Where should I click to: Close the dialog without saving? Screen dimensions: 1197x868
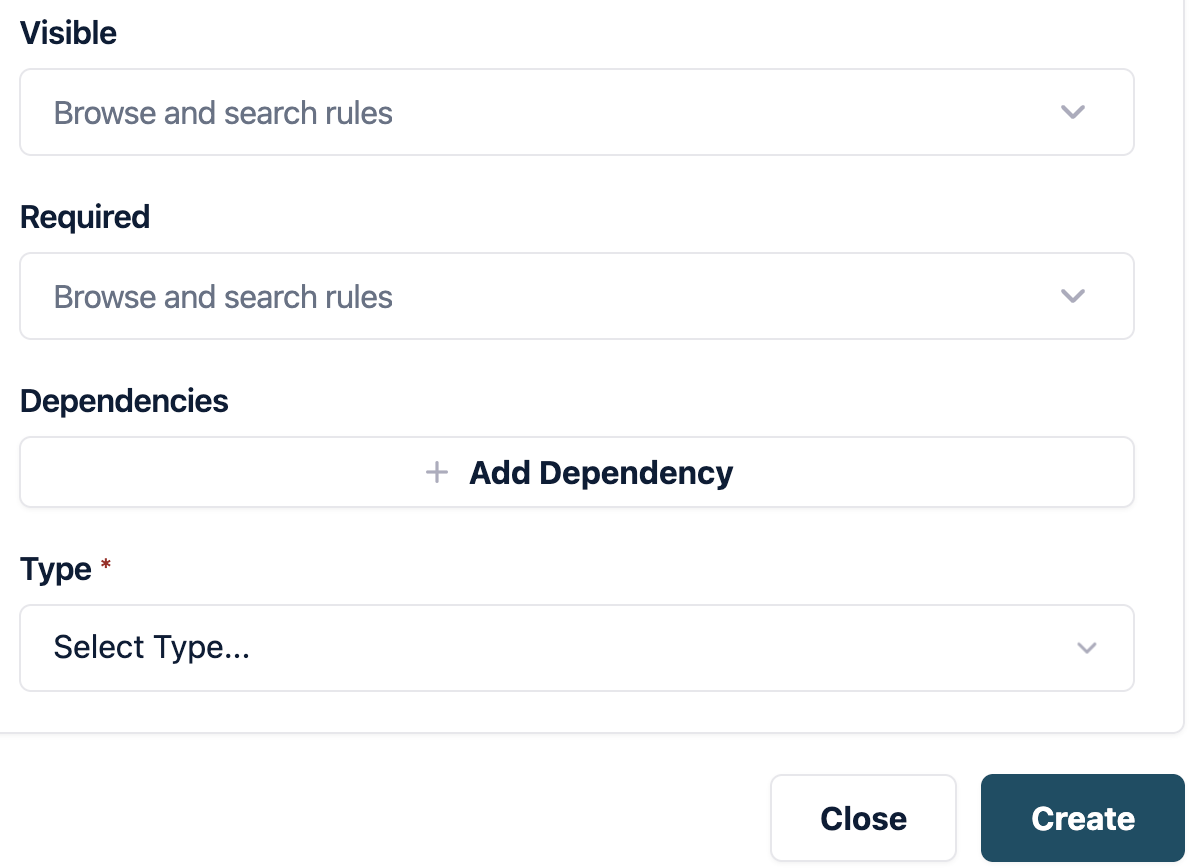(863, 818)
